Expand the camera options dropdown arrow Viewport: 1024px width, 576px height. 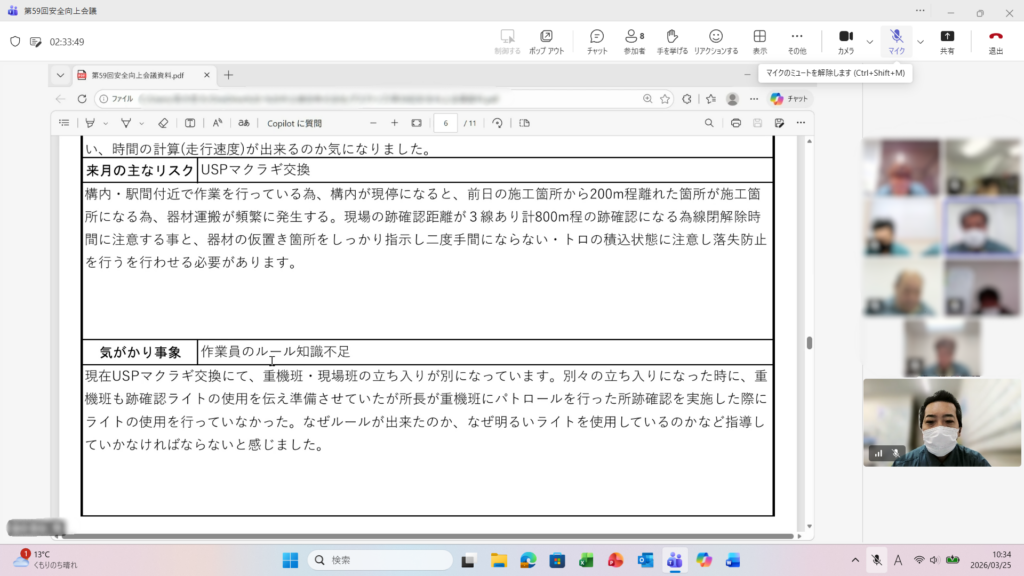click(x=869, y=42)
